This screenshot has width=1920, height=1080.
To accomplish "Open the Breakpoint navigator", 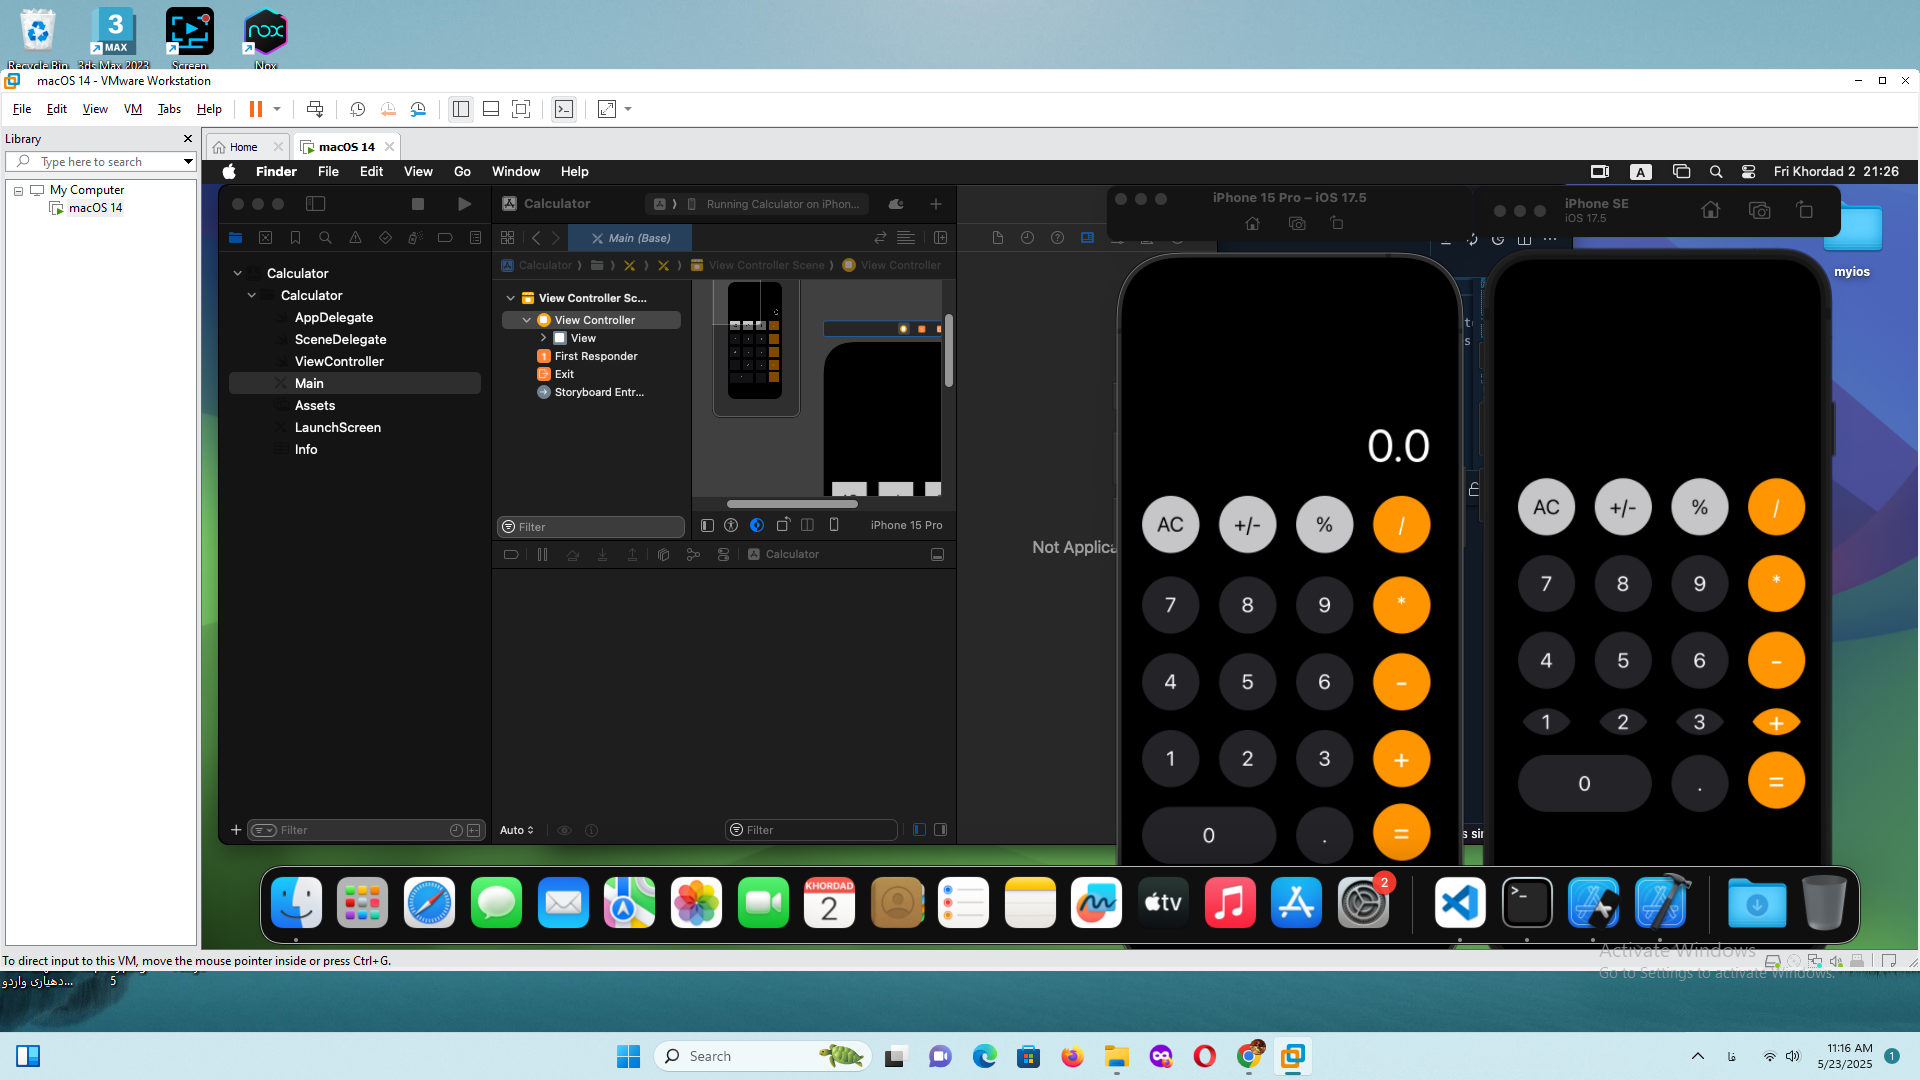I will pyautogui.click(x=445, y=238).
